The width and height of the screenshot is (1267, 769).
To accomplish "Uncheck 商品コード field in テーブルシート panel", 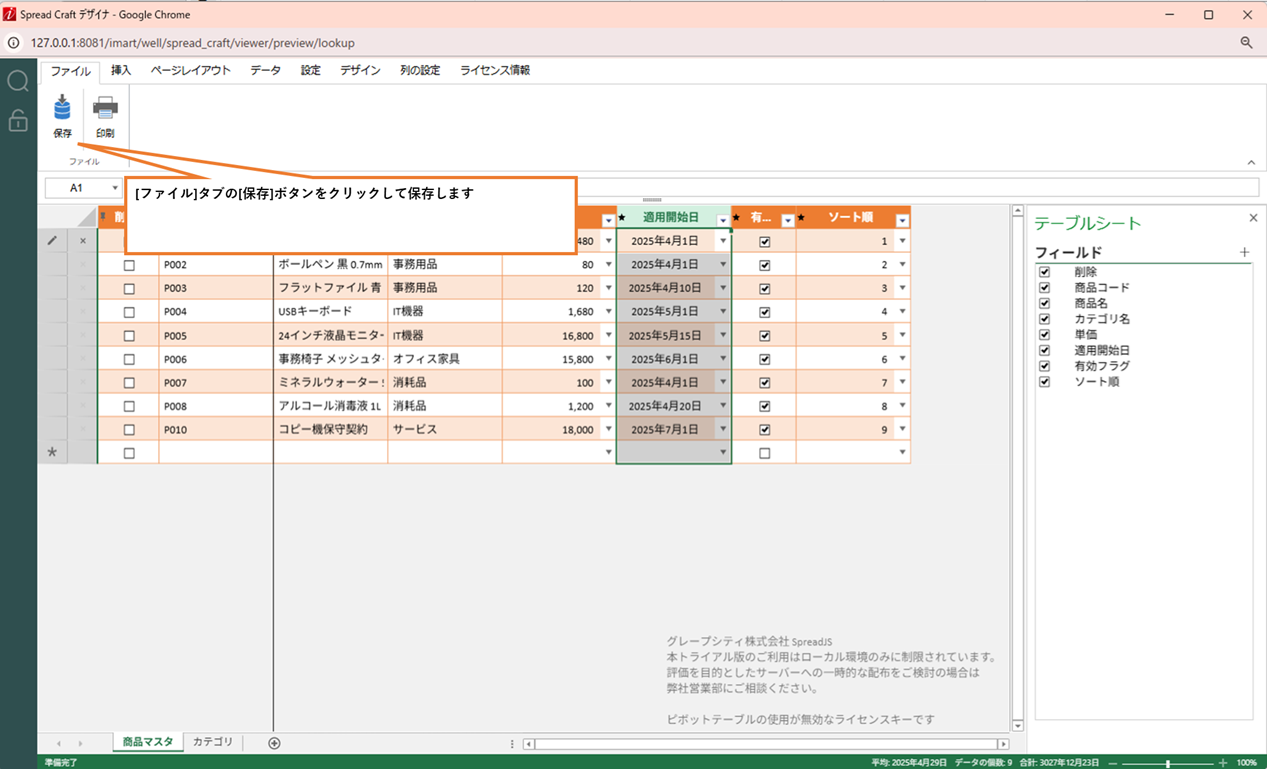I will click(1044, 288).
